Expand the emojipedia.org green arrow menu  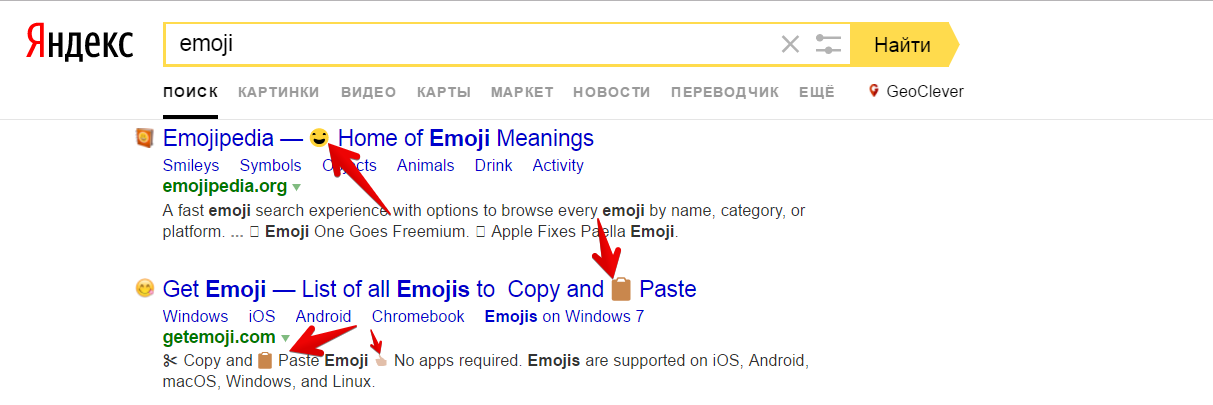(297, 187)
